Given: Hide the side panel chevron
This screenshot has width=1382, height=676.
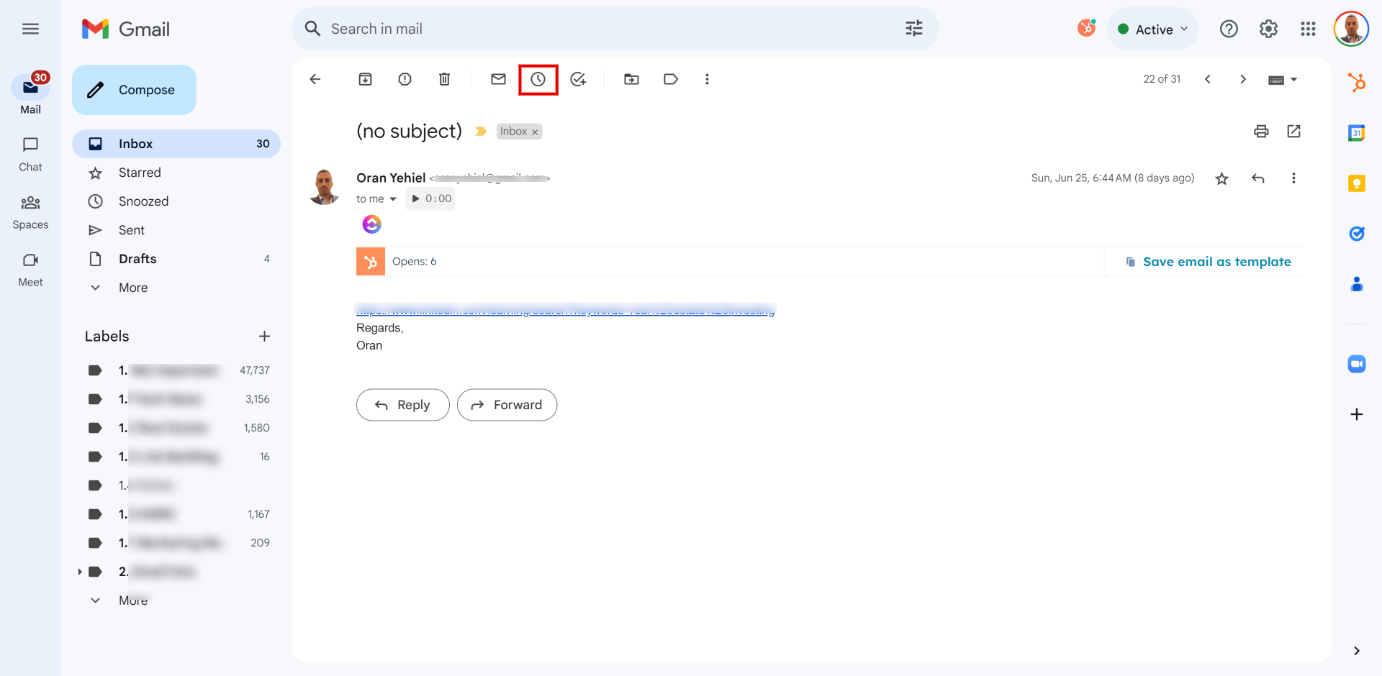Looking at the screenshot, I should tap(1357, 651).
